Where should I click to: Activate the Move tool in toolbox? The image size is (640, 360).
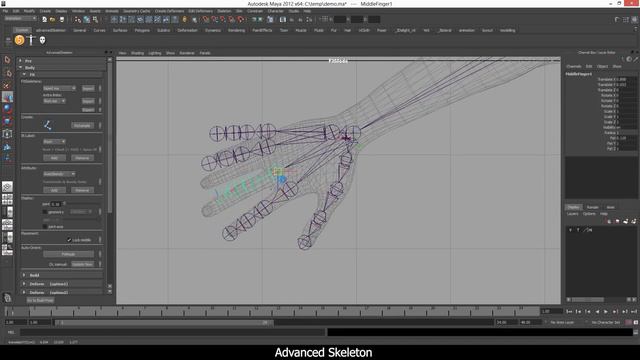pyautogui.click(x=7, y=97)
